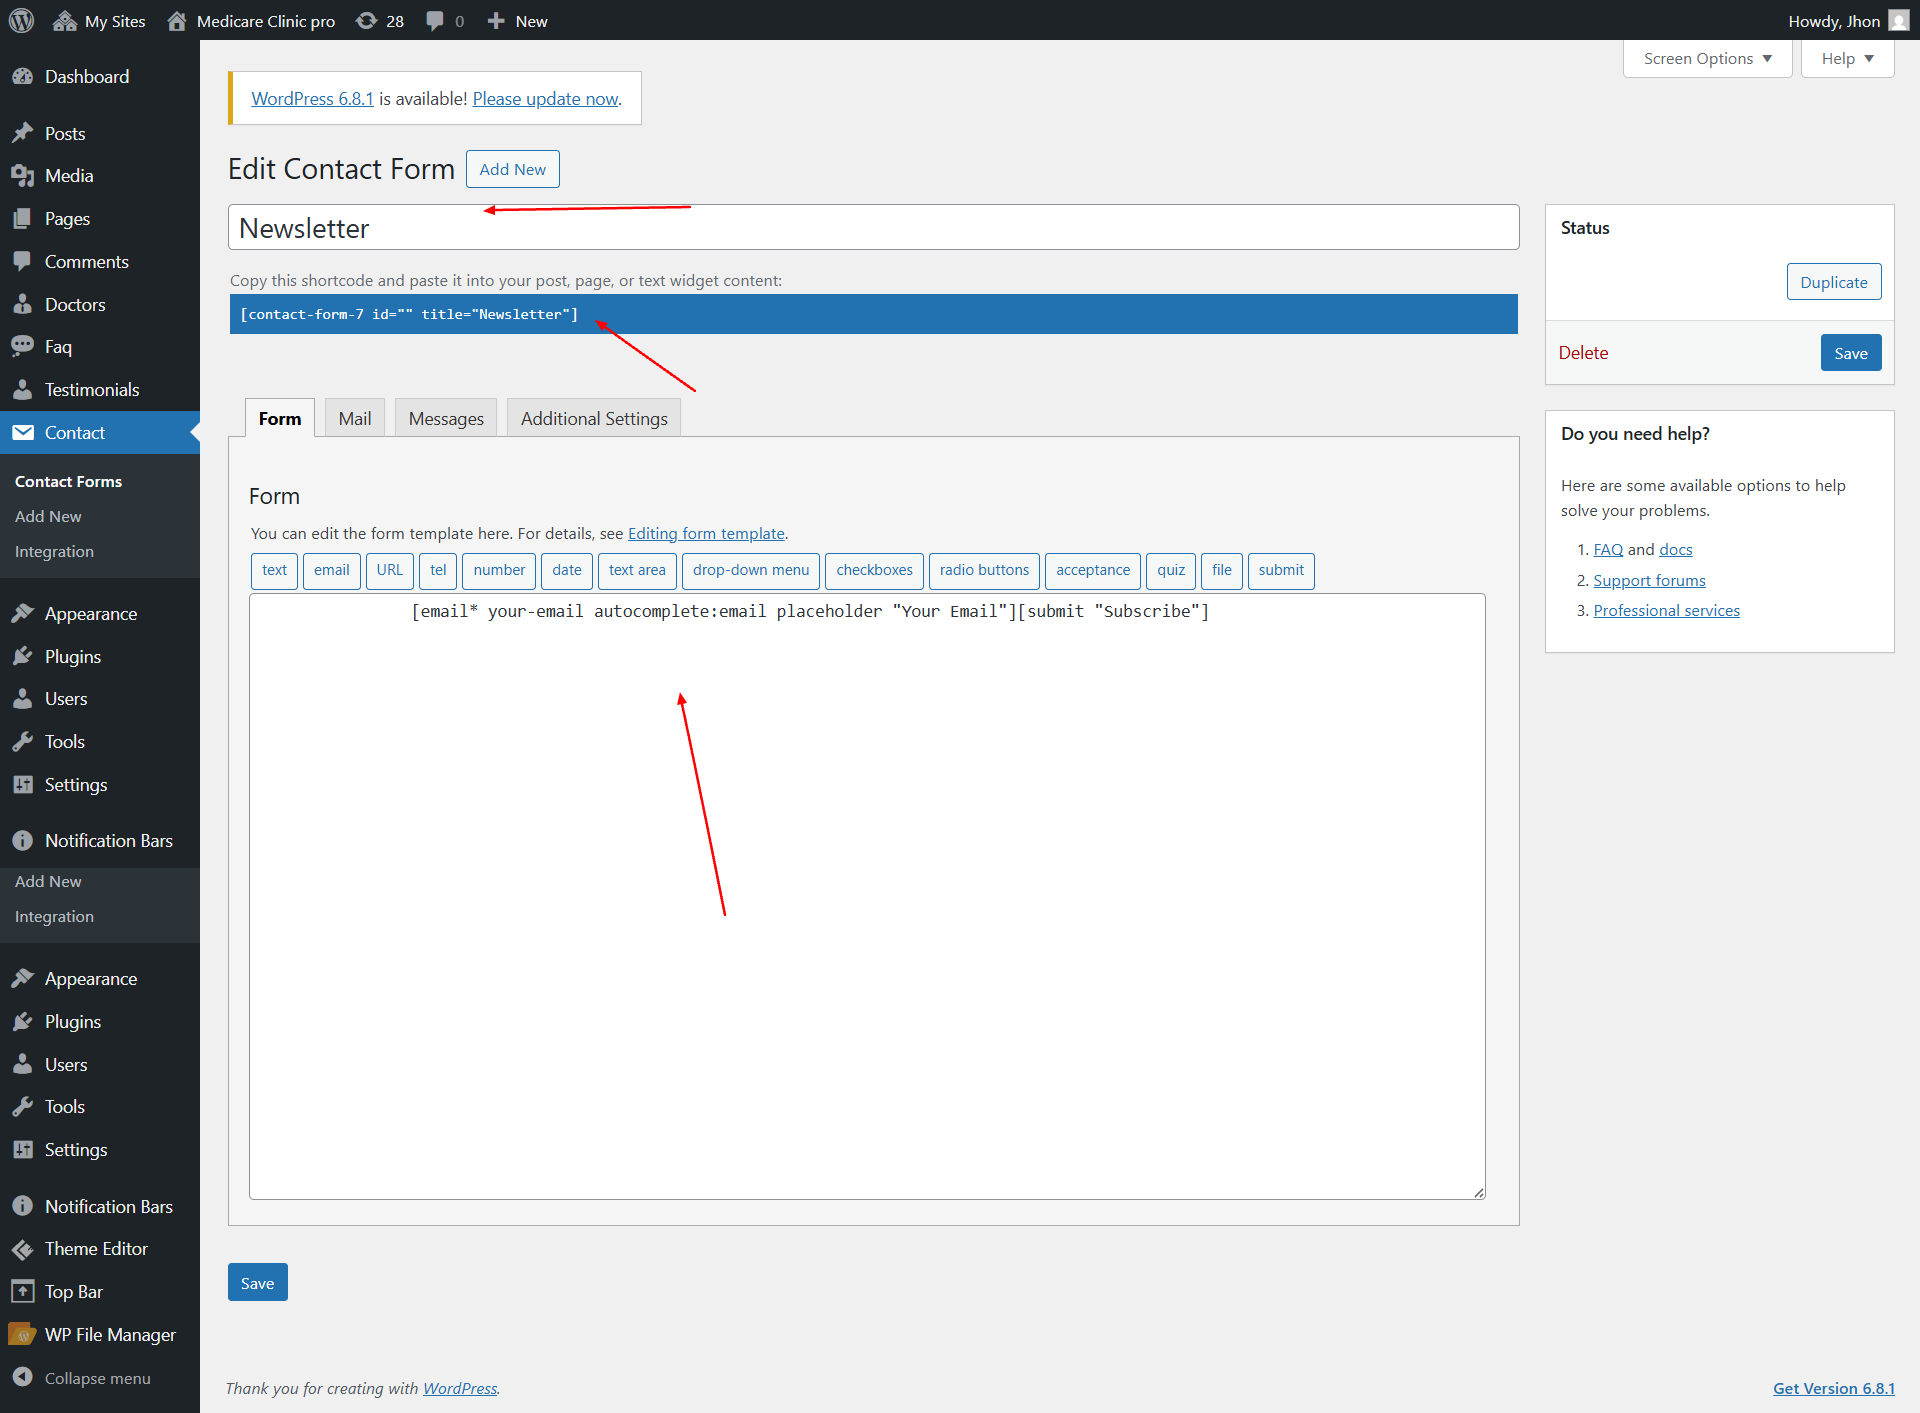Viewport: 1920px width, 1413px height.
Task: Insert a radio buttons tag
Action: 984,571
